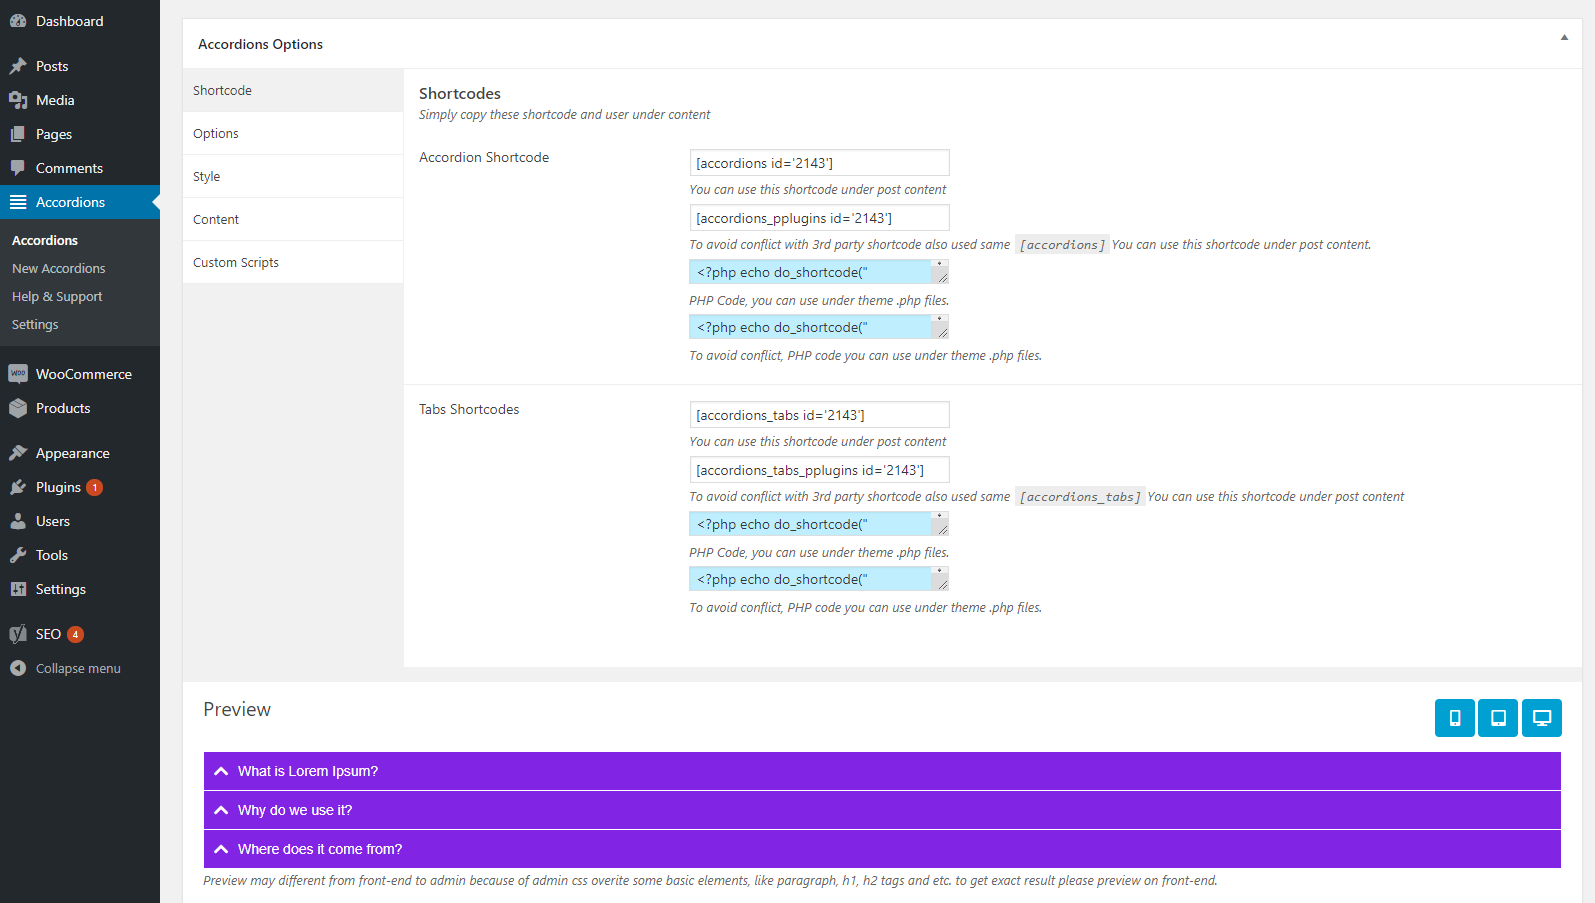Click the Appearance paintbrush icon
Screen dimensions: 1595x903
pos(18,453)
